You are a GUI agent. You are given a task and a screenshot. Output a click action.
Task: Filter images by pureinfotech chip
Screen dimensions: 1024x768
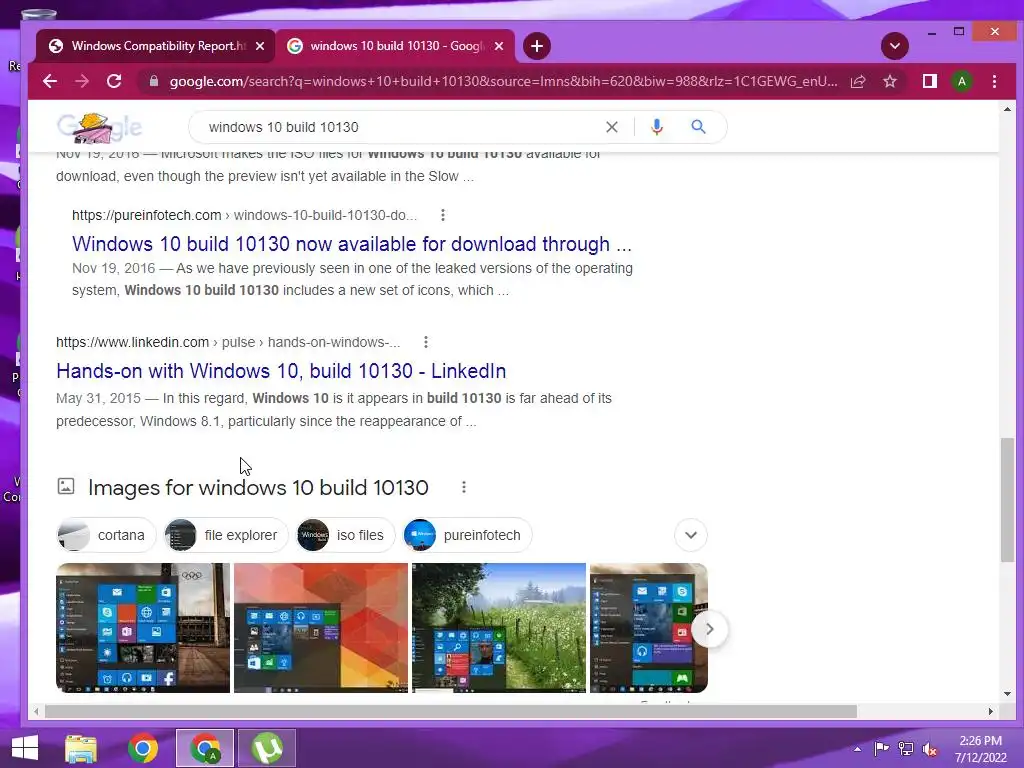(468, 536)
